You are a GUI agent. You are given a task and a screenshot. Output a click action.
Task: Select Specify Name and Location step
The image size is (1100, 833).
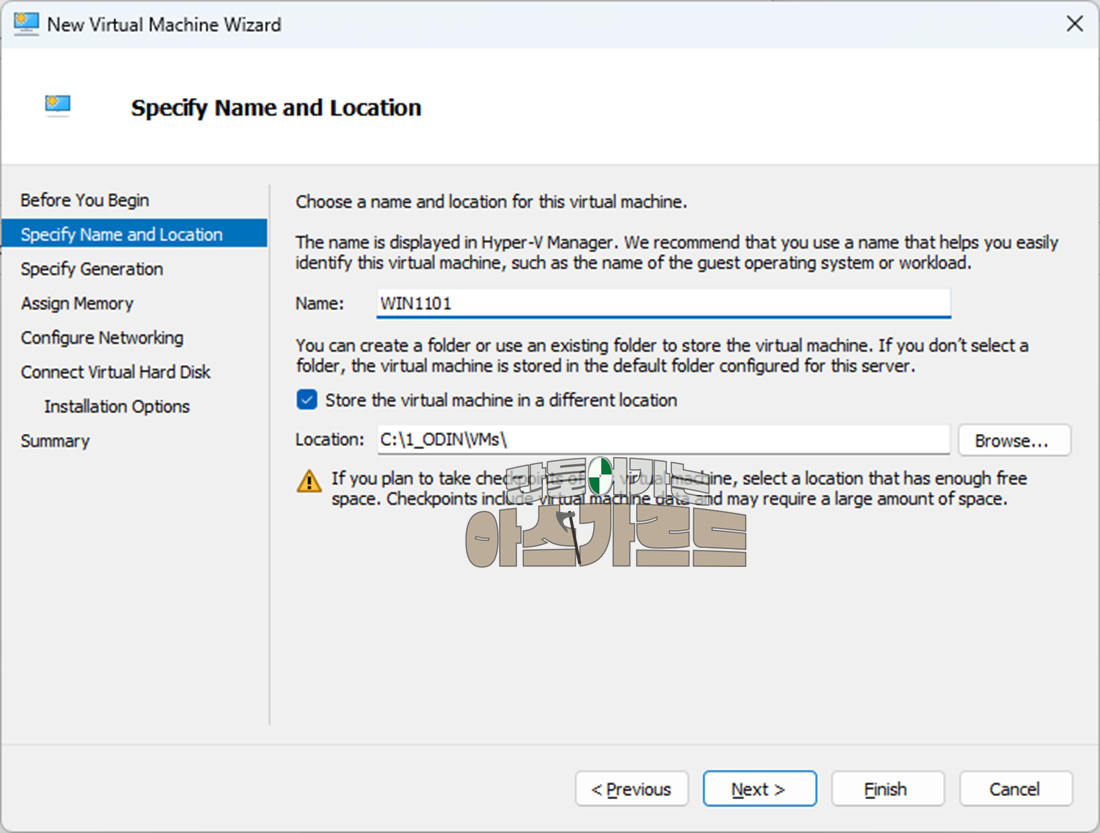pyautogui.click(x=135, y=234)
